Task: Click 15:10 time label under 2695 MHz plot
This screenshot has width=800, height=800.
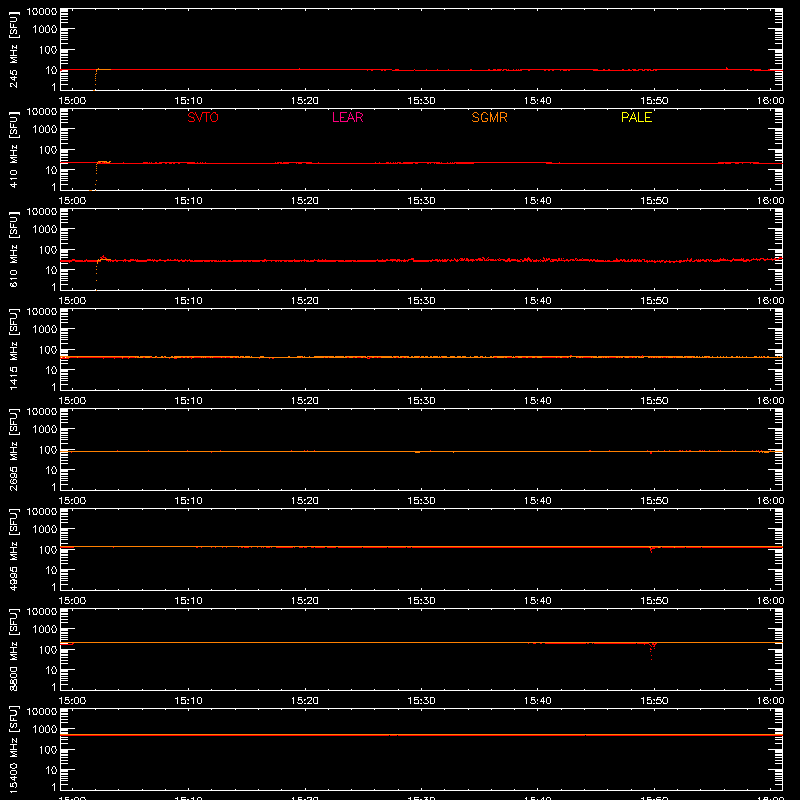Action: [189, 501]
